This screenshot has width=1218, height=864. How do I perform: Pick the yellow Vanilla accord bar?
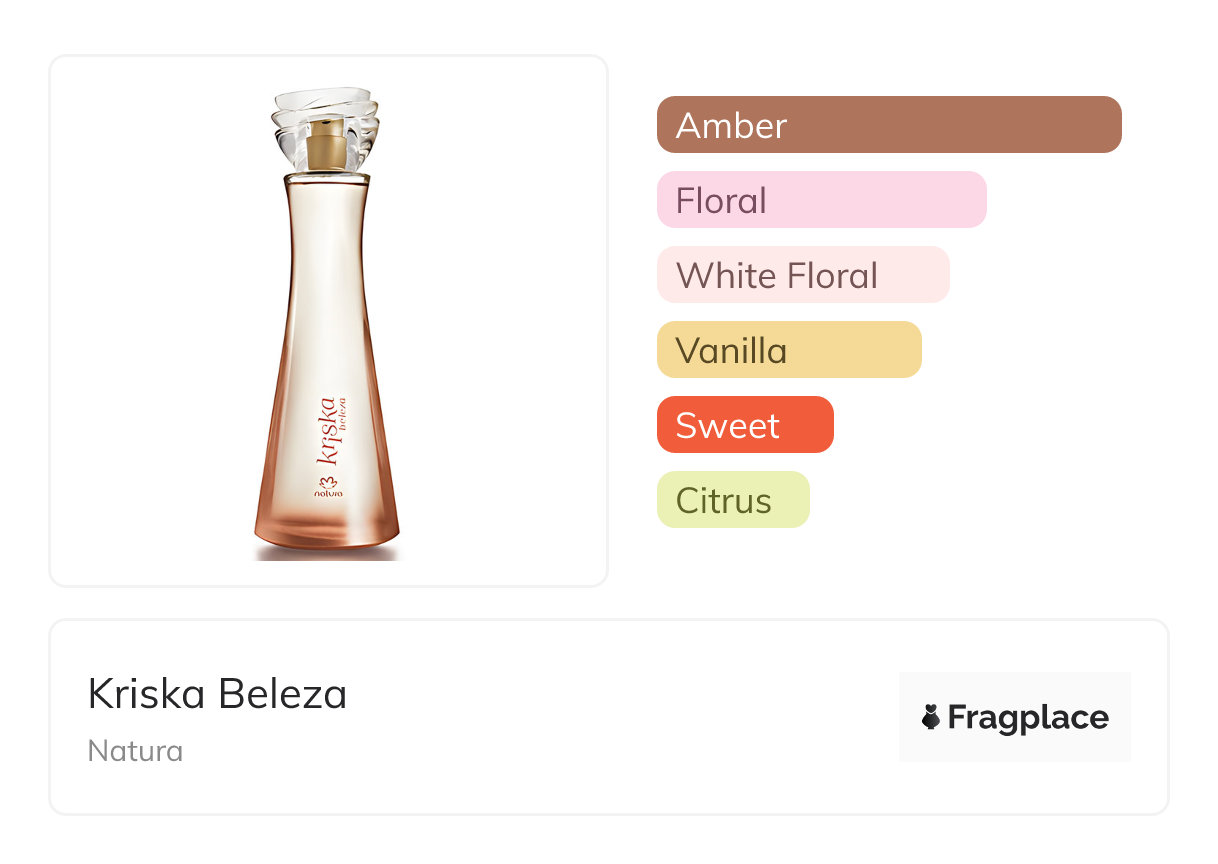click(x=788, y=350)
